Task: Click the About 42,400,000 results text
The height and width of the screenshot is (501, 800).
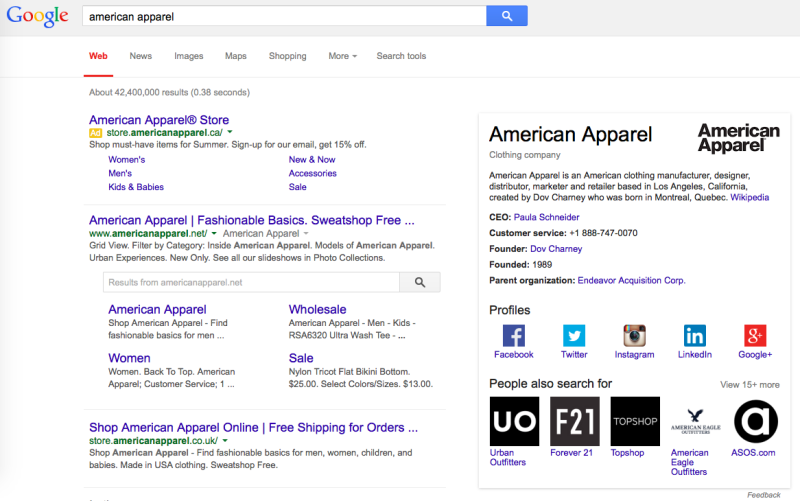Action: (169, 92)
